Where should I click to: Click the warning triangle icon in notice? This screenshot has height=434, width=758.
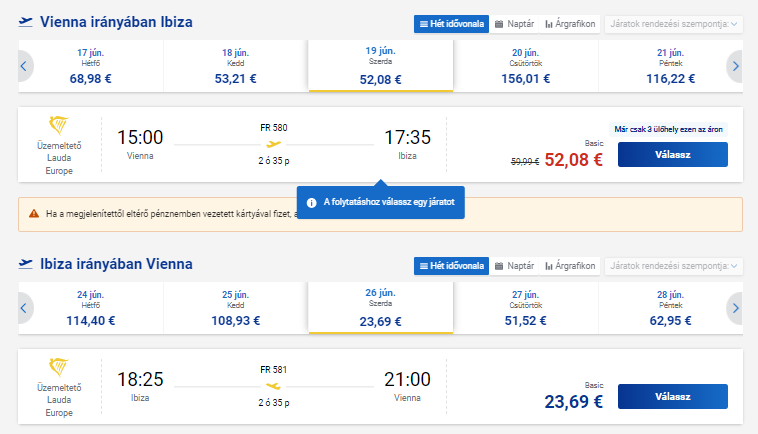pyautogui.click(x=34, y=214)
